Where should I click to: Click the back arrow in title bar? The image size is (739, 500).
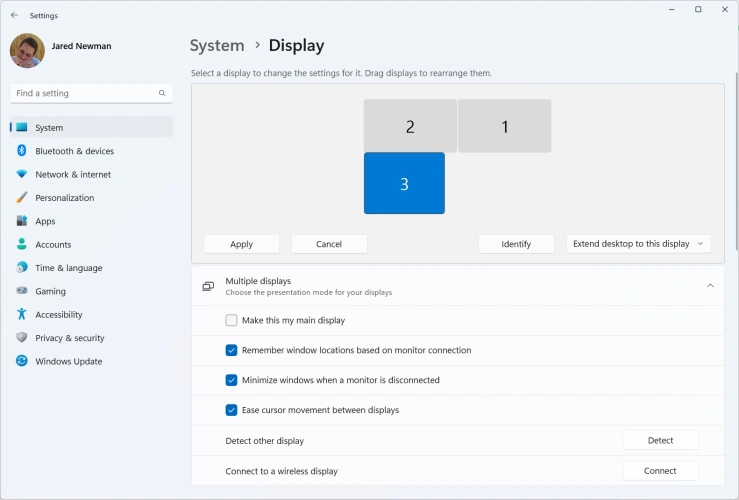point(14,15)
